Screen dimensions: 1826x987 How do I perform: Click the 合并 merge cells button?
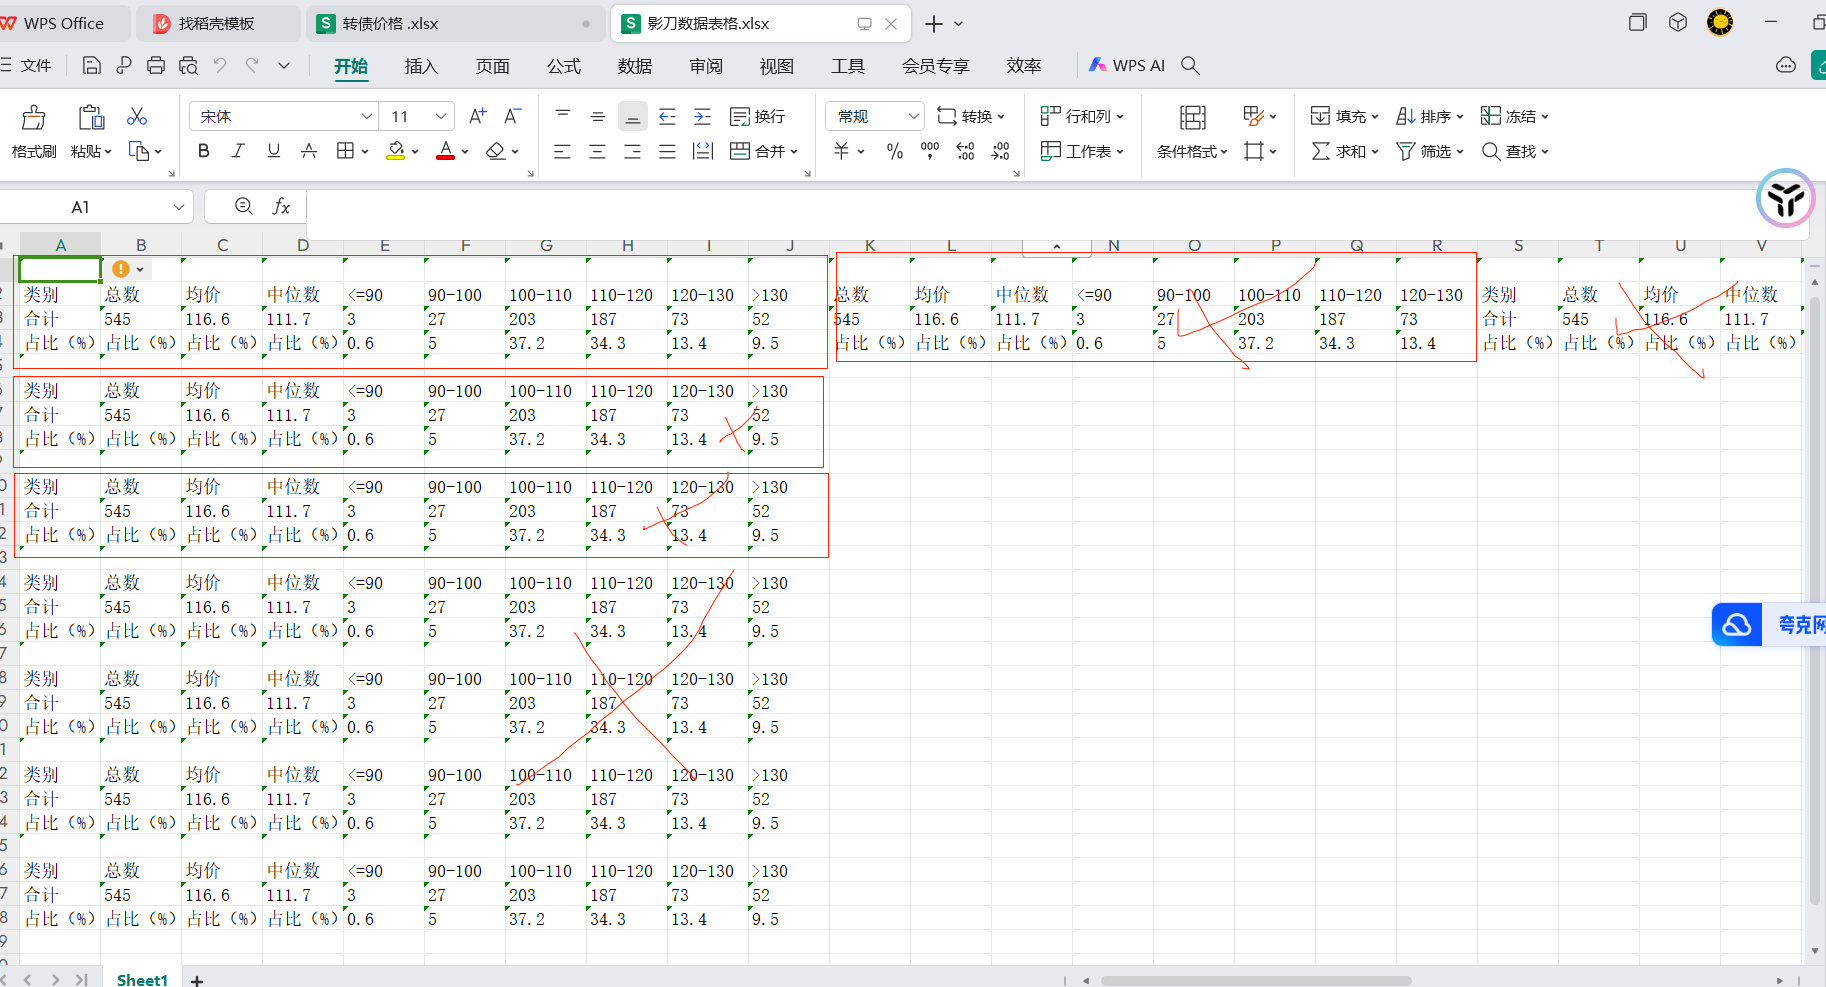coord(765,151)
